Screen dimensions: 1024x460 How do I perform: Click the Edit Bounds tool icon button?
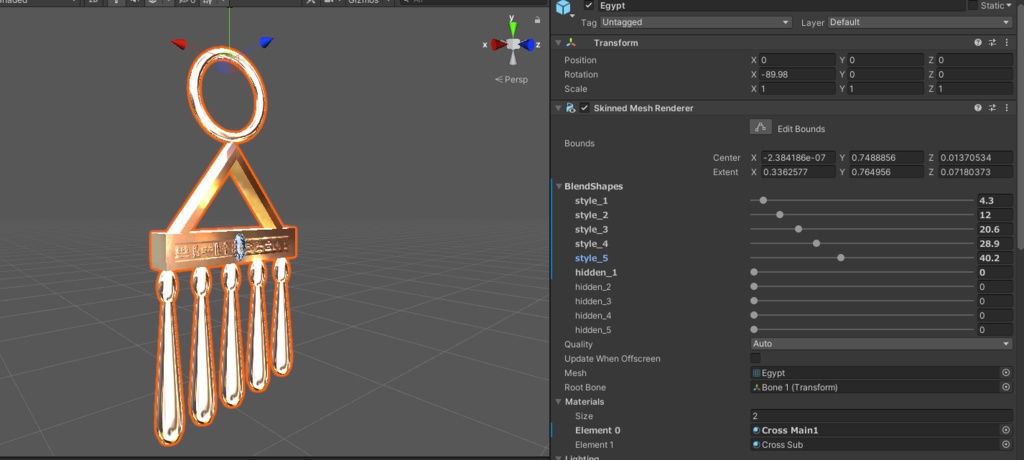click(760, 128)
